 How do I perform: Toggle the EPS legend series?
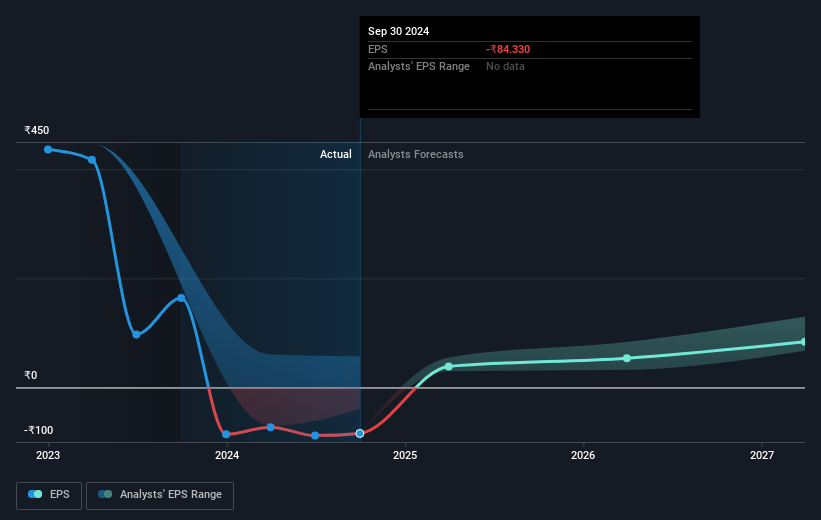(49, 495)
